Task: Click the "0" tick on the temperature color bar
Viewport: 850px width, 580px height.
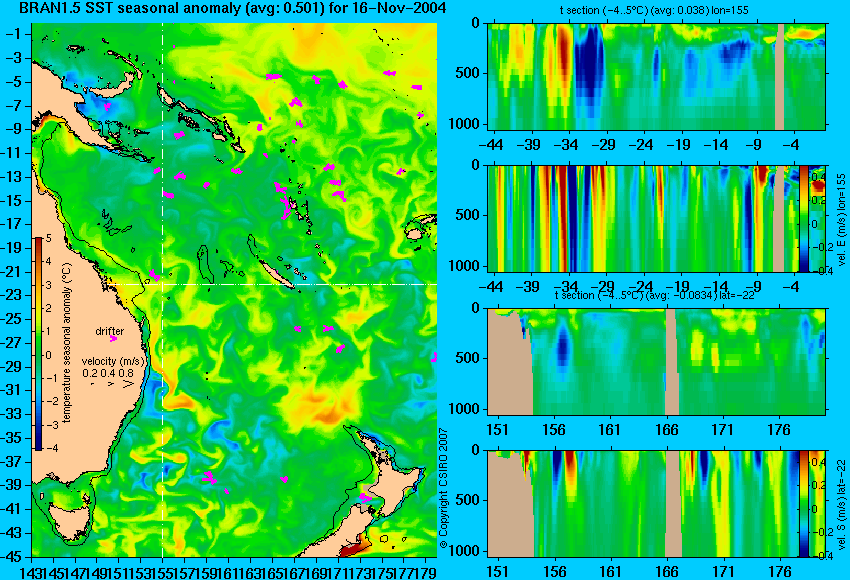Action: pyautogui.click(x=48, y=355)
